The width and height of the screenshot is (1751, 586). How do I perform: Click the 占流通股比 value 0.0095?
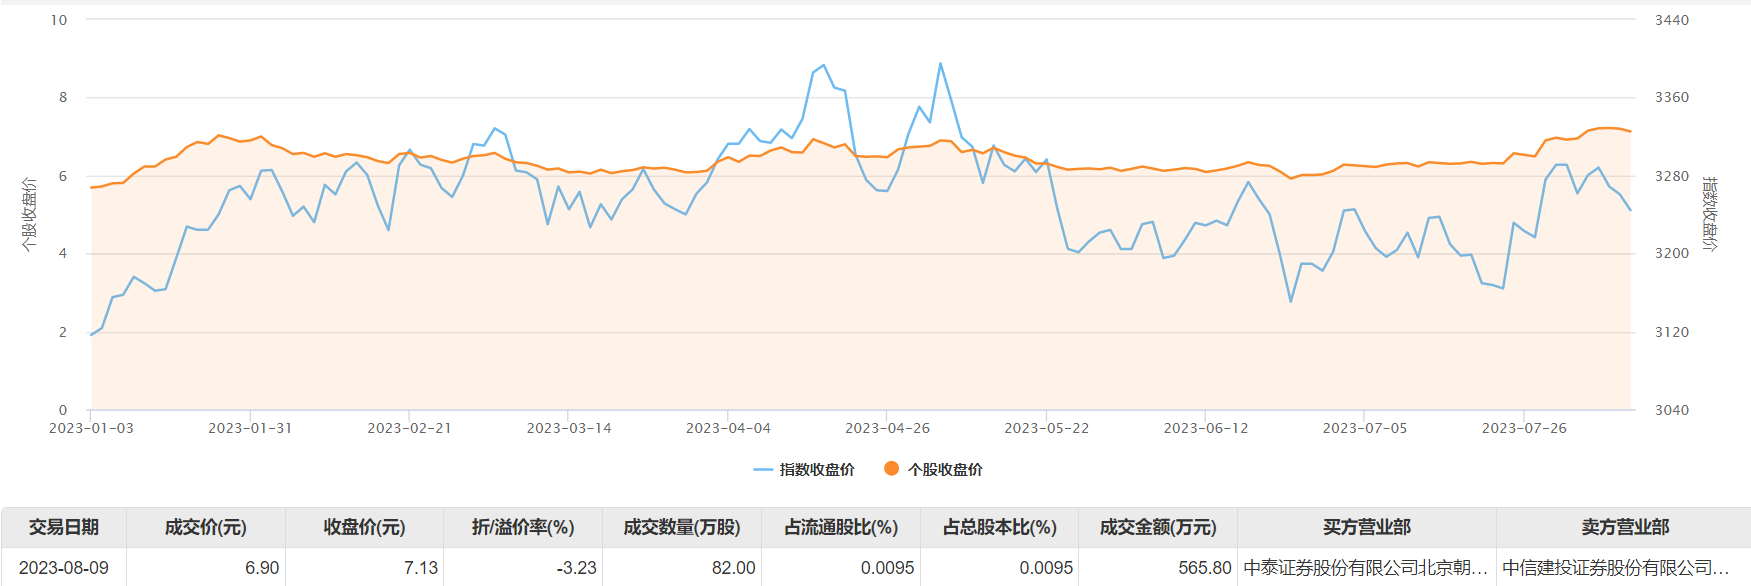coord(888,568)
